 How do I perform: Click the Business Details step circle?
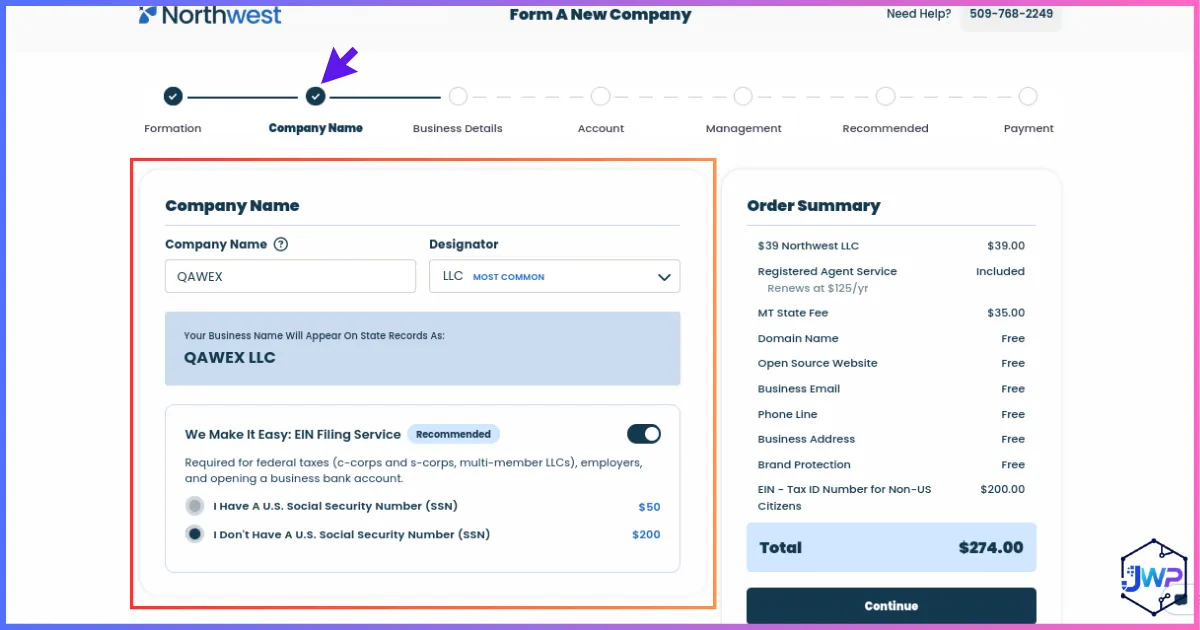point(458,96)
